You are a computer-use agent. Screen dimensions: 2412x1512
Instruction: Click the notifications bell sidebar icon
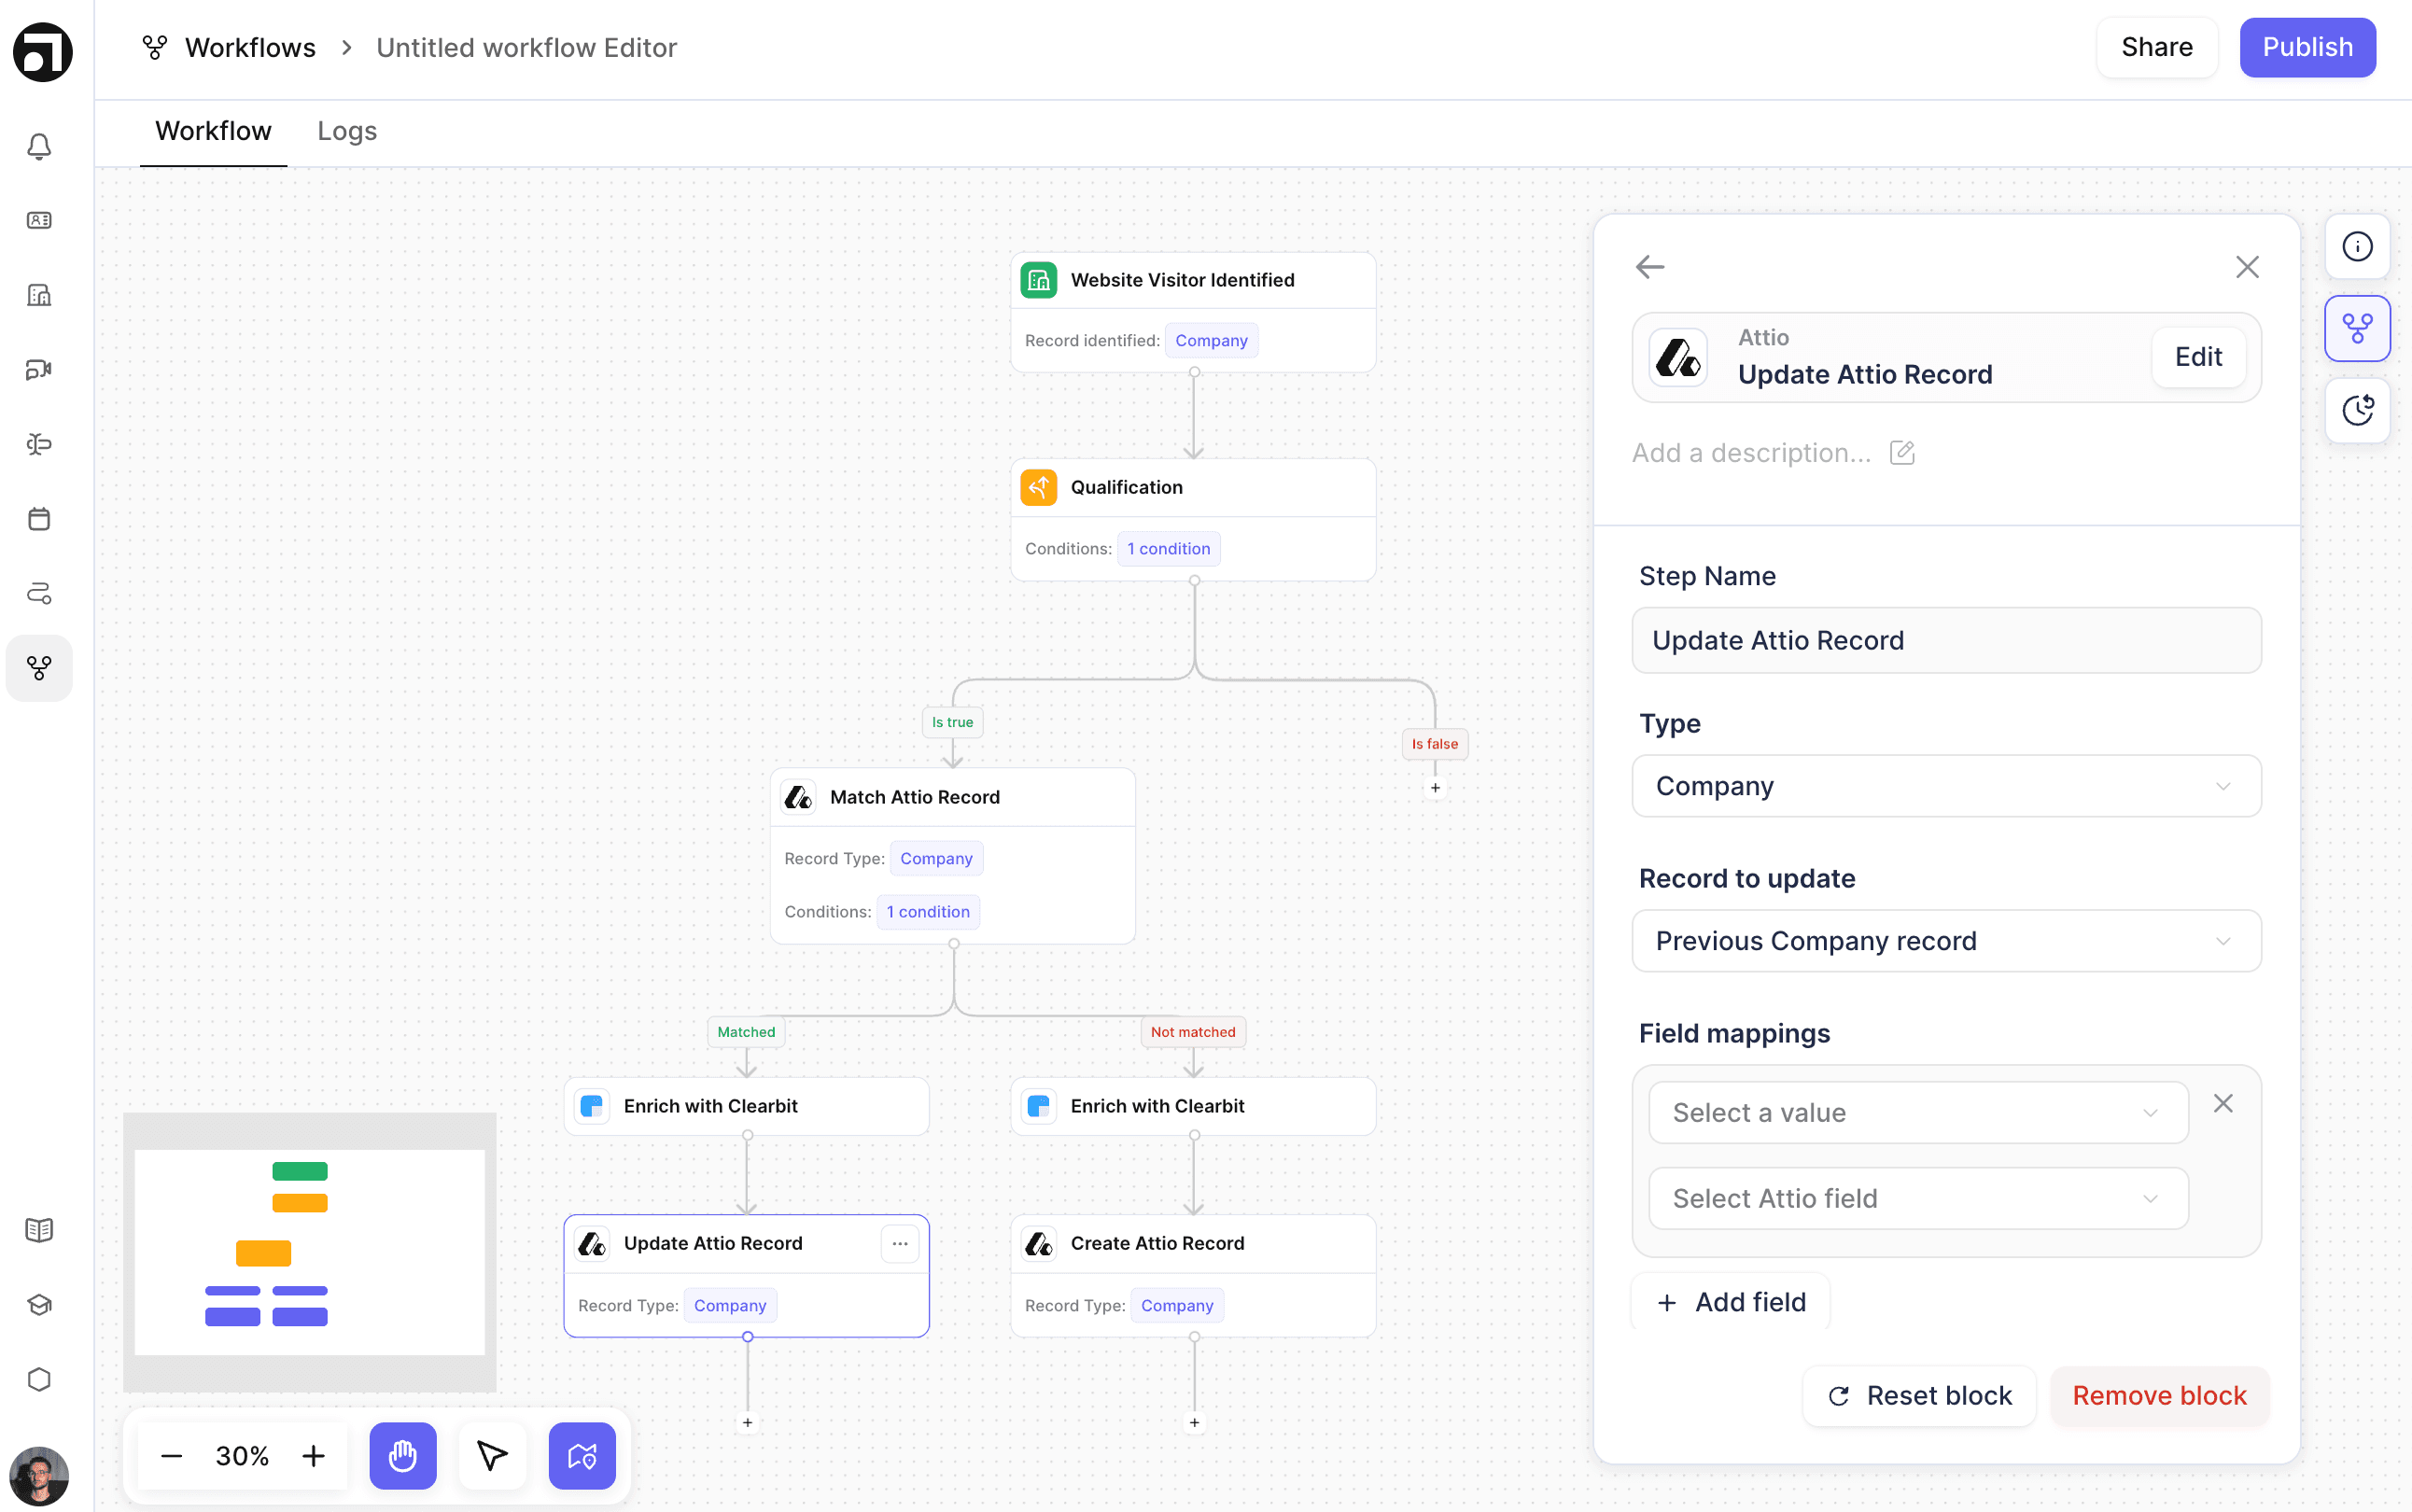(x=39, y=146)
